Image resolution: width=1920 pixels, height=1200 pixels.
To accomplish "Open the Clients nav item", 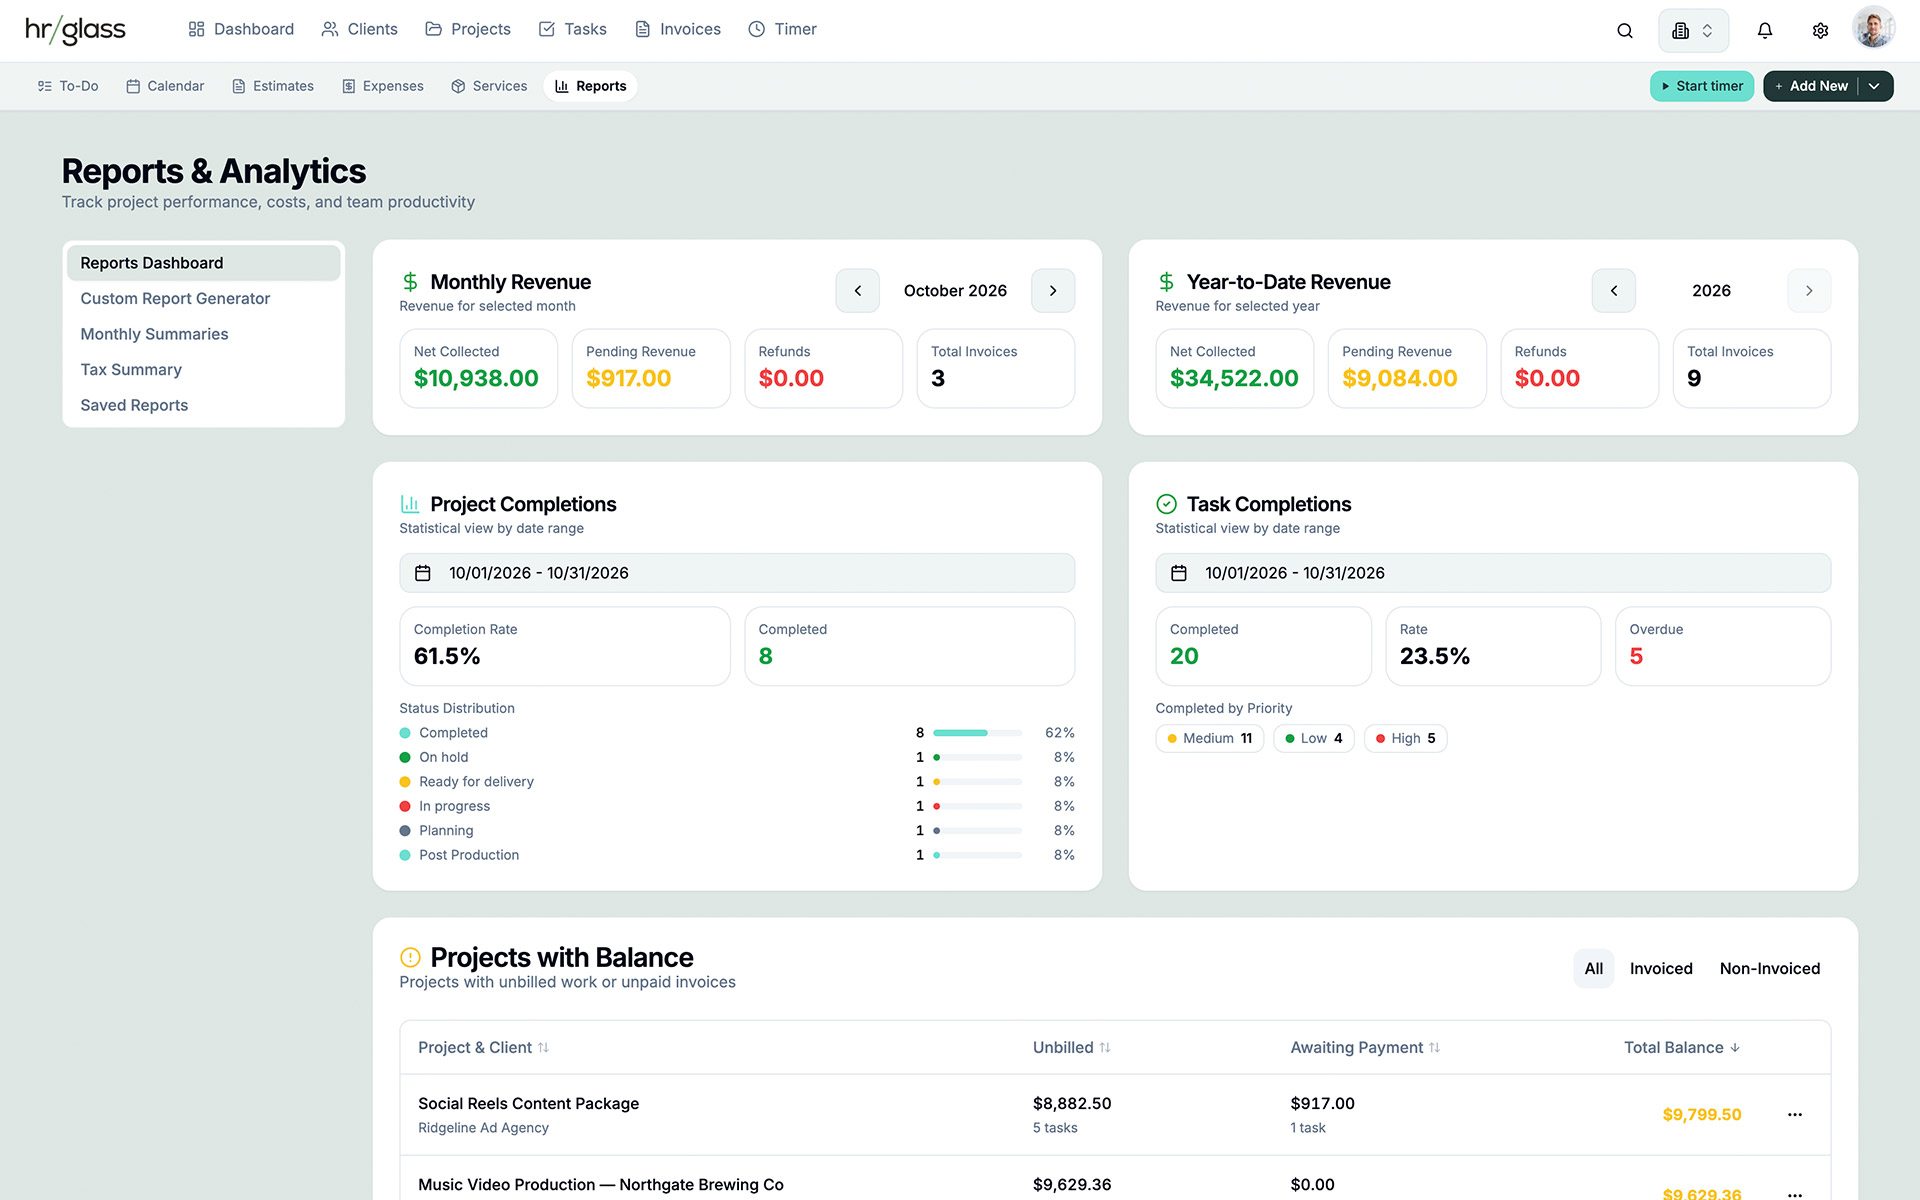I will coord(359,29).
